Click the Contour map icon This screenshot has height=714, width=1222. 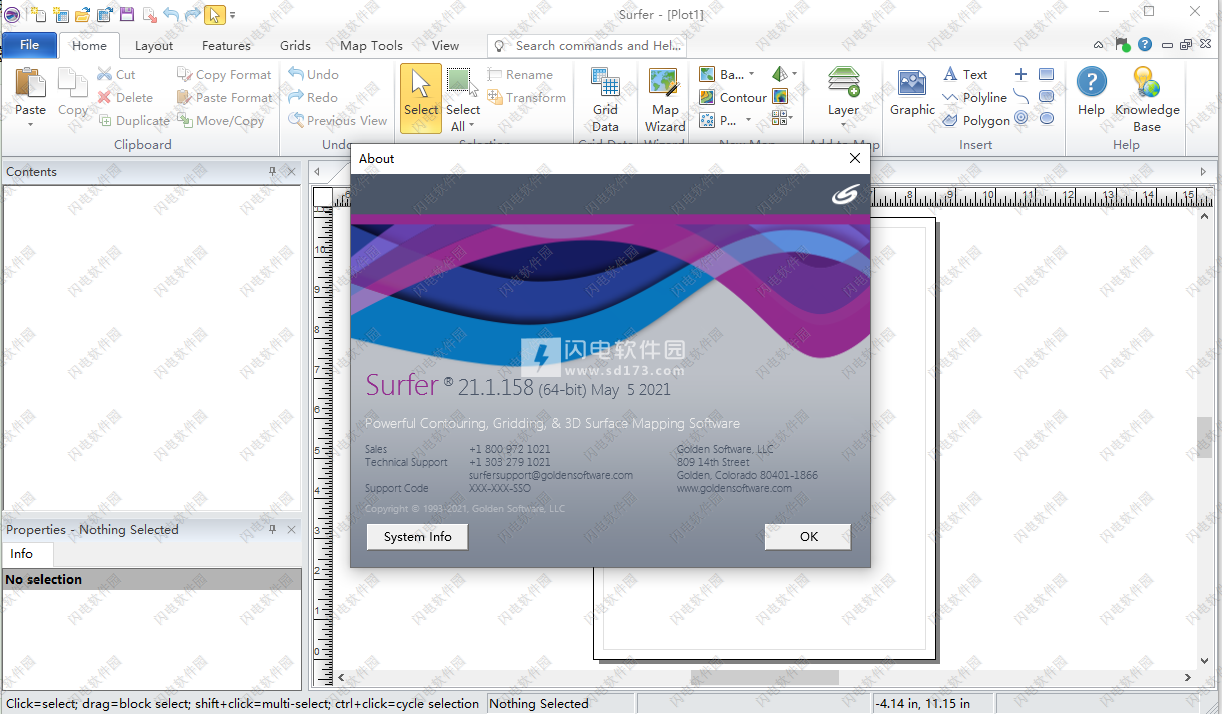(x=707, y=97)
